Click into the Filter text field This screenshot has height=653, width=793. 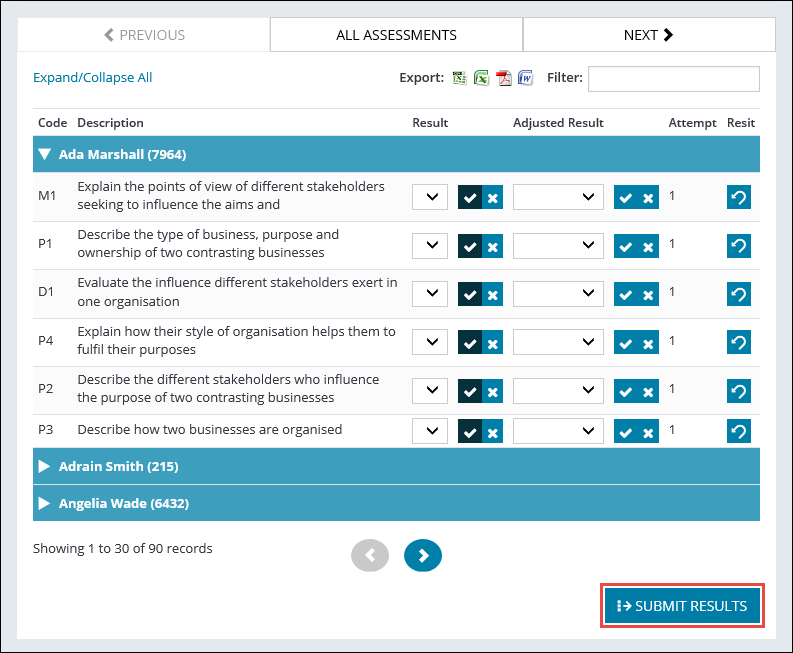click(x=673, y=78)
